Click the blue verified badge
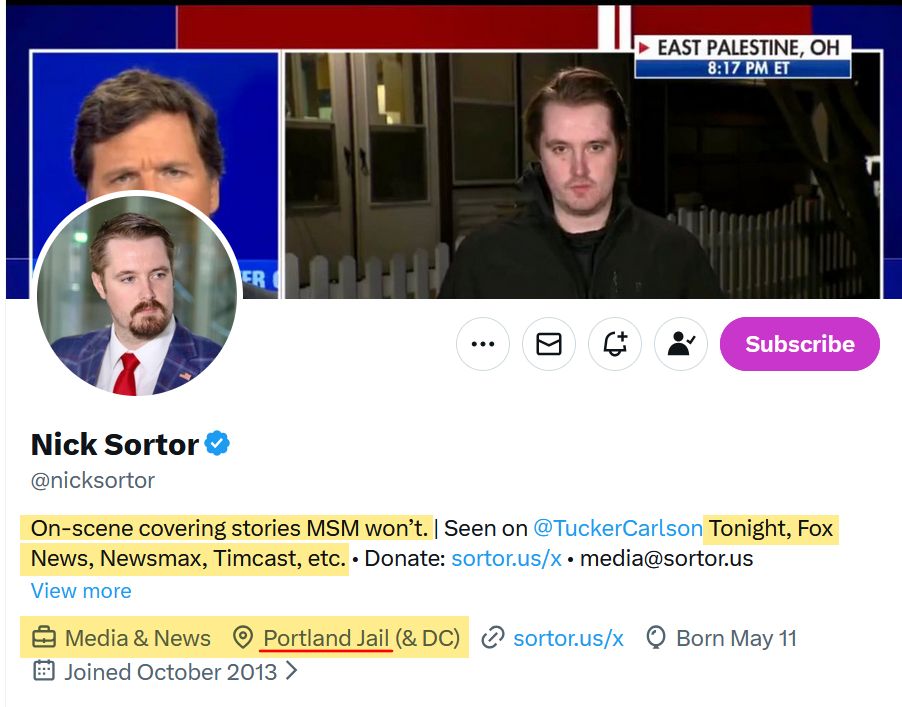This screenshot has width=902, height=707. (218, 444)
